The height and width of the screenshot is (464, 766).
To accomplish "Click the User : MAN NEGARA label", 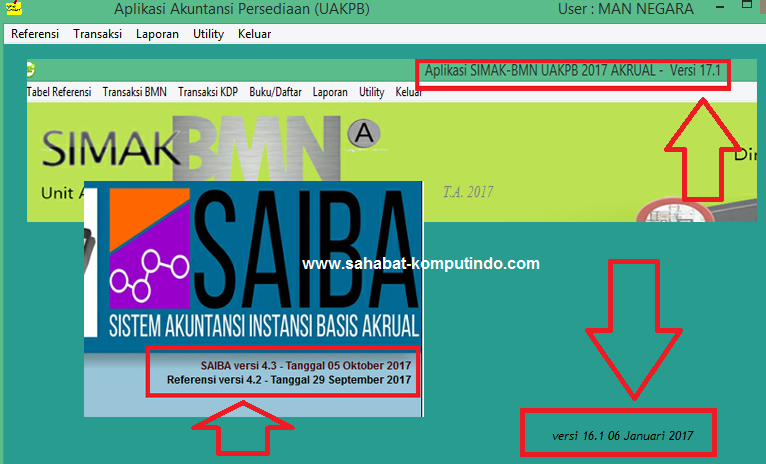I will click(x=626, y=9).
